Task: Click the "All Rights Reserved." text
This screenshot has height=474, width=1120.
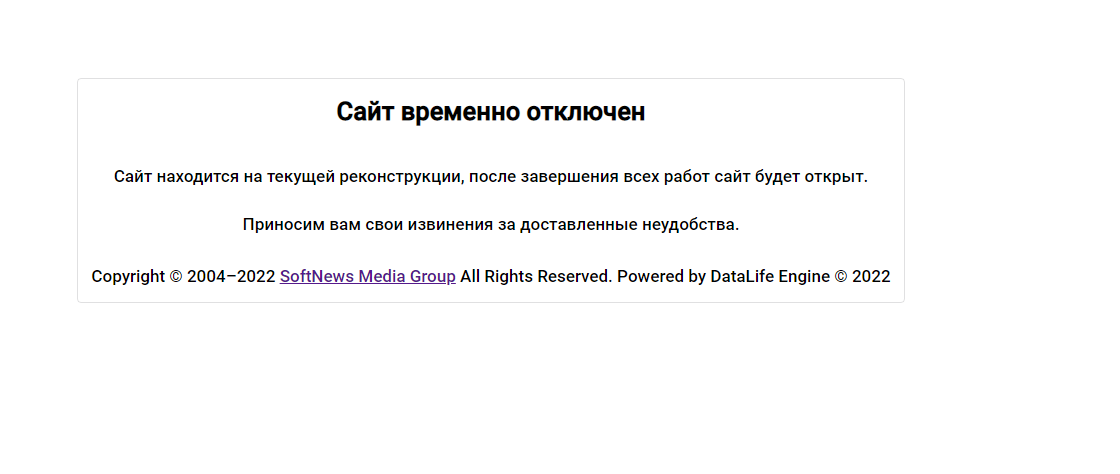Action: pyautogui.click(x=536, y=277)
